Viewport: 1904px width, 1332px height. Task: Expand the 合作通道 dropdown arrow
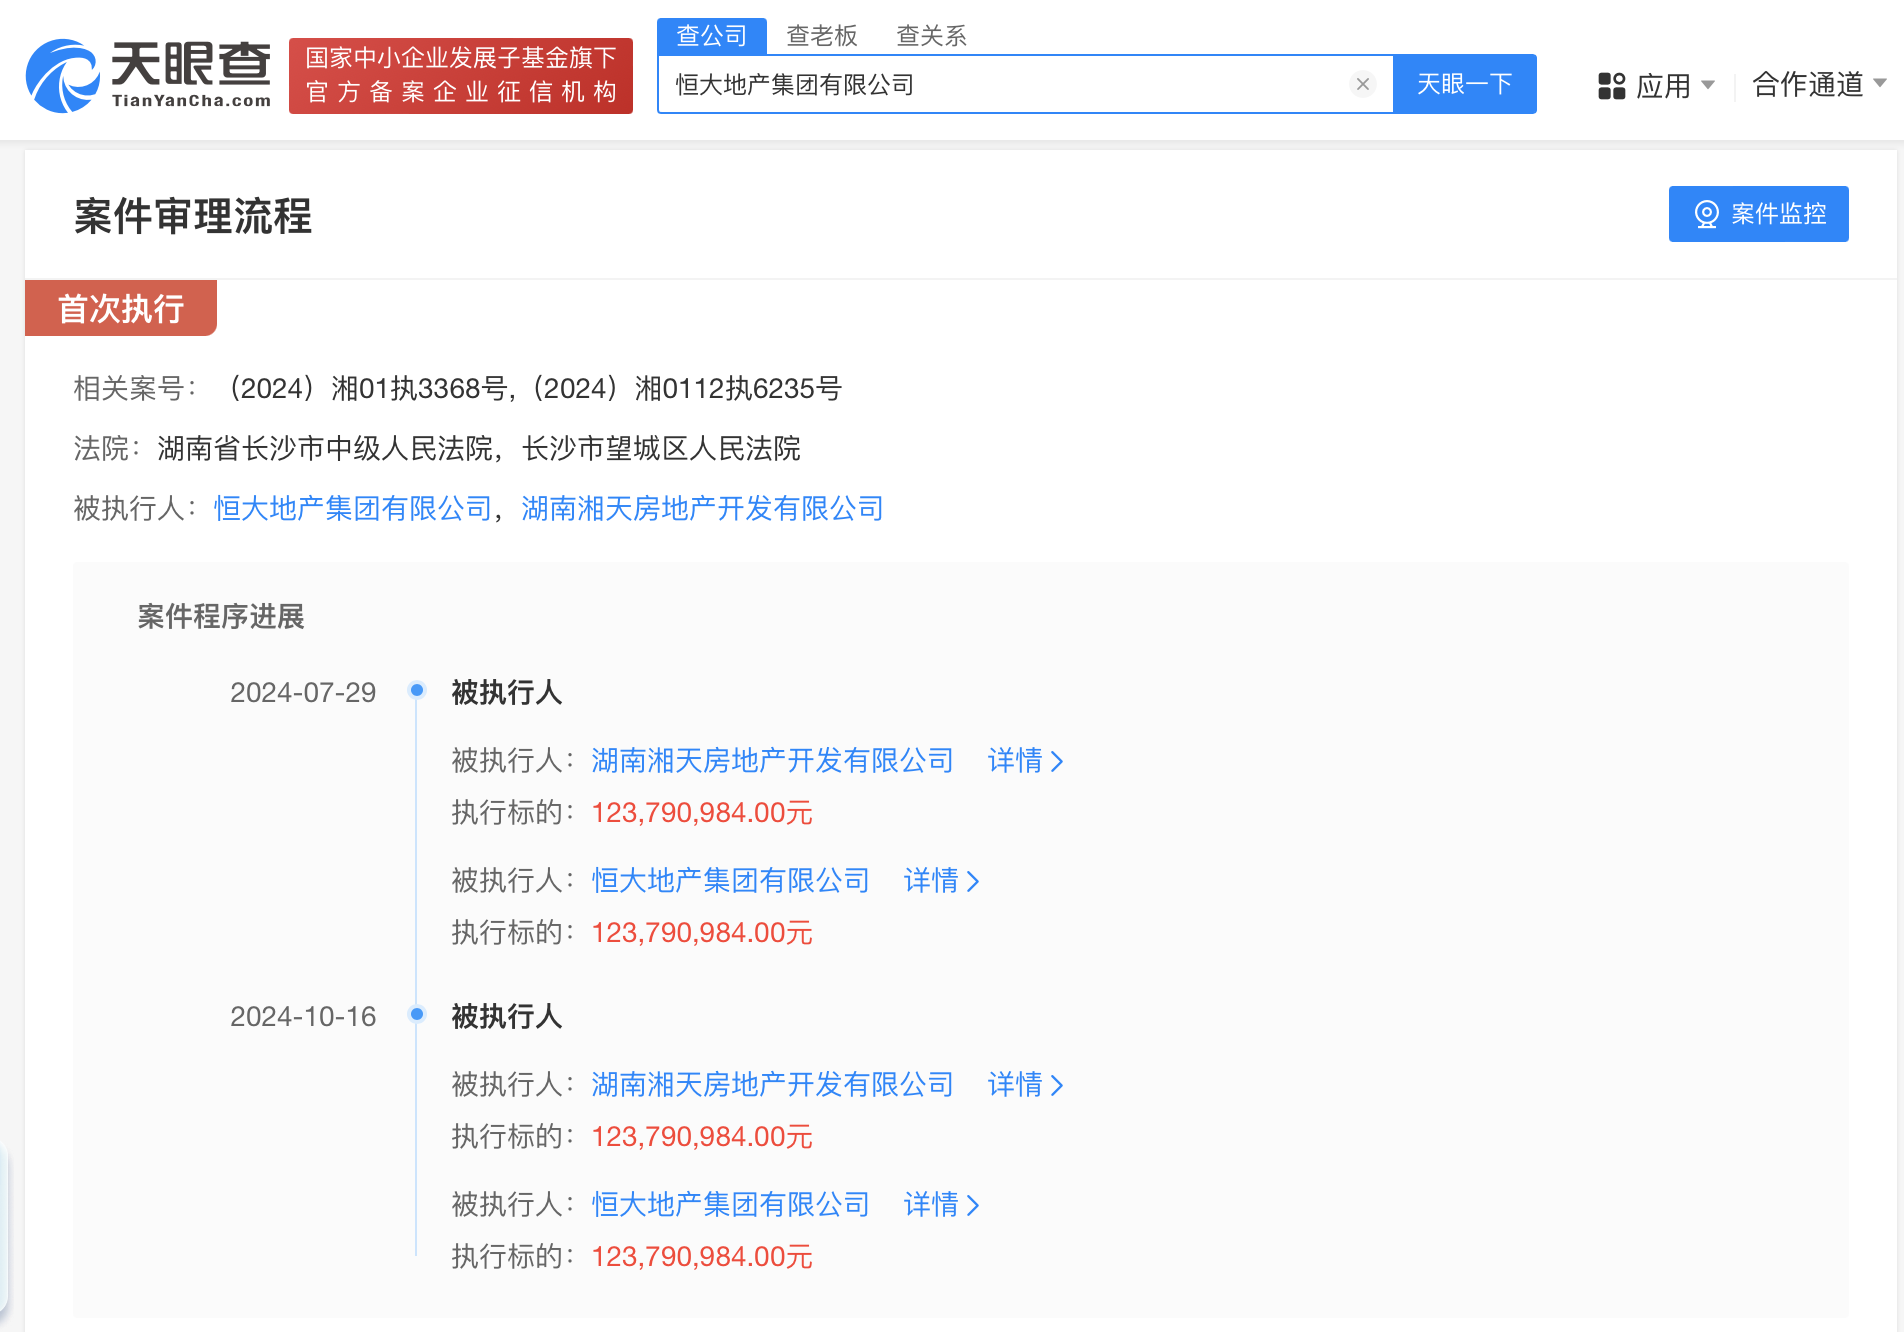[x=1880, y=83]
